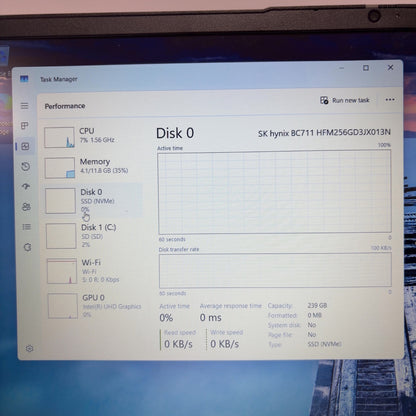Select Disk 0 SSD (NVMe) item
The image size is (416, 416).
tap(93, 201)
